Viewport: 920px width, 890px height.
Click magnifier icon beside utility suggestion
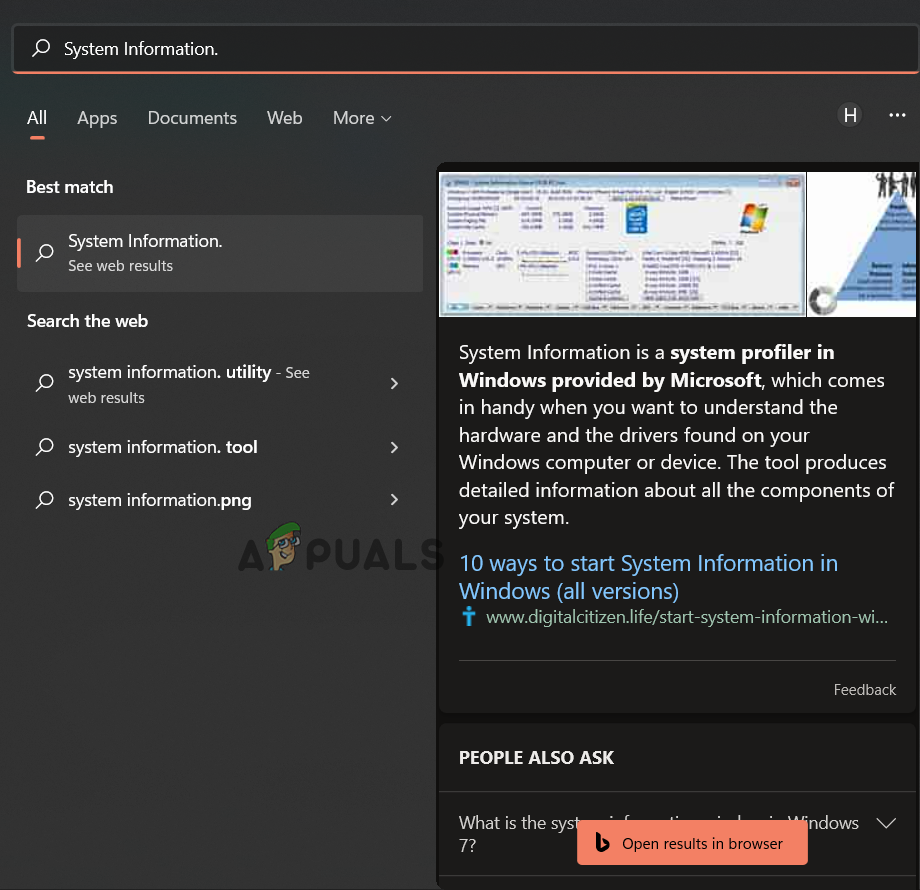click(x=45, y=383)
